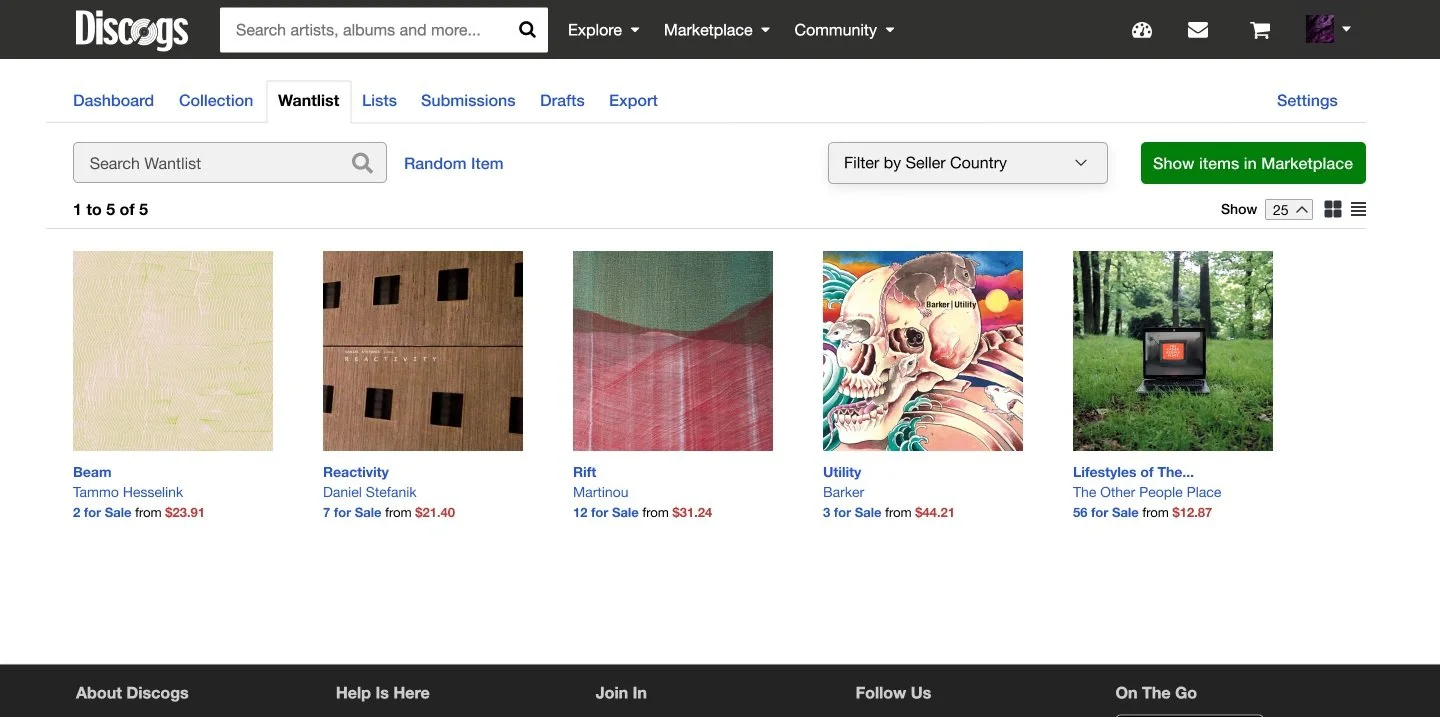Open the Reactivity album cover
This screenshot has width=1440, height=717.
(423, 351)
